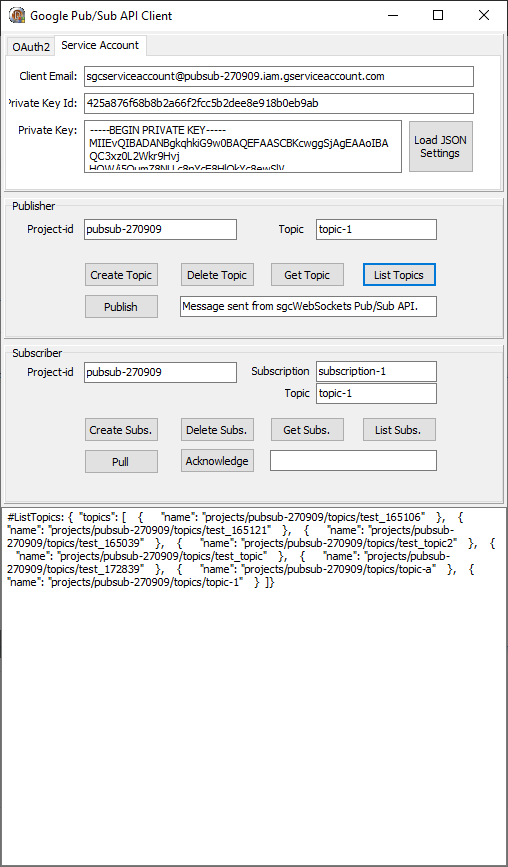Click the Client Email input field
508x867 pixels.
click(279, 77)
